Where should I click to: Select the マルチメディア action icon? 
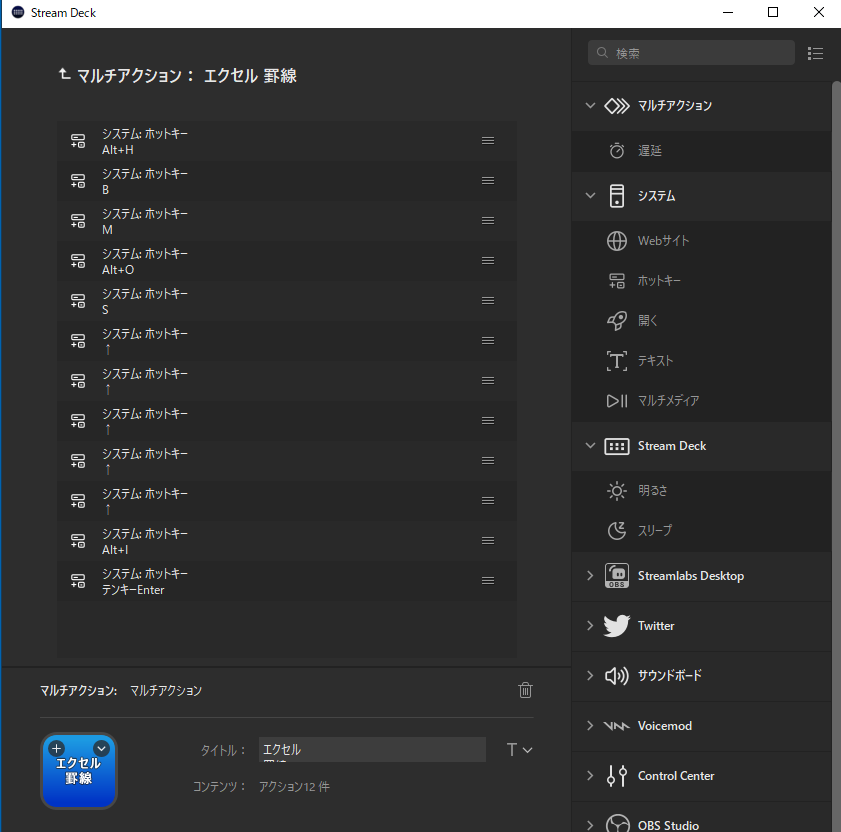tap(617, 400)
